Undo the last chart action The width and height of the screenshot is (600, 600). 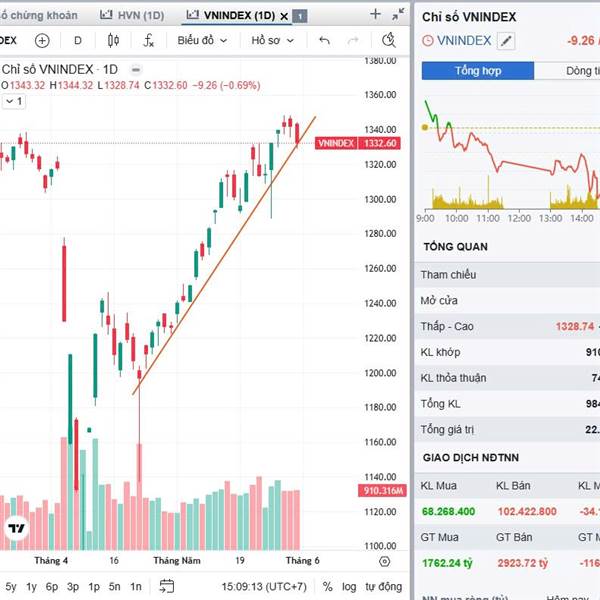324,41
